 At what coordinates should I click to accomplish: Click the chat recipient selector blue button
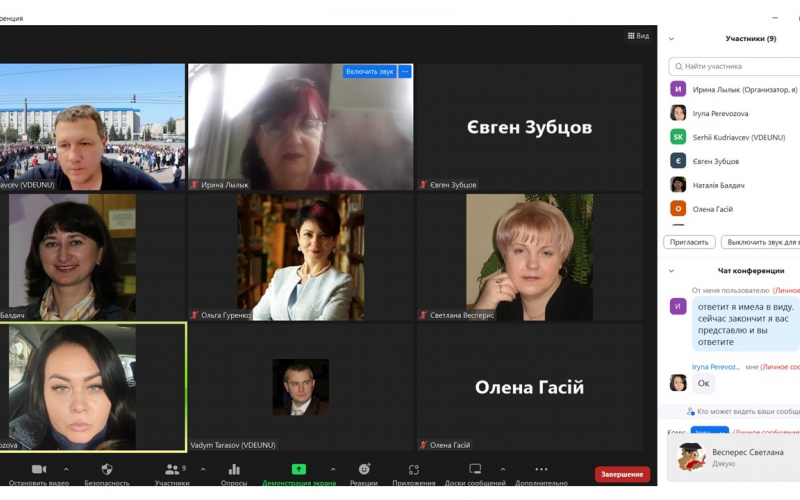(710, 431)
